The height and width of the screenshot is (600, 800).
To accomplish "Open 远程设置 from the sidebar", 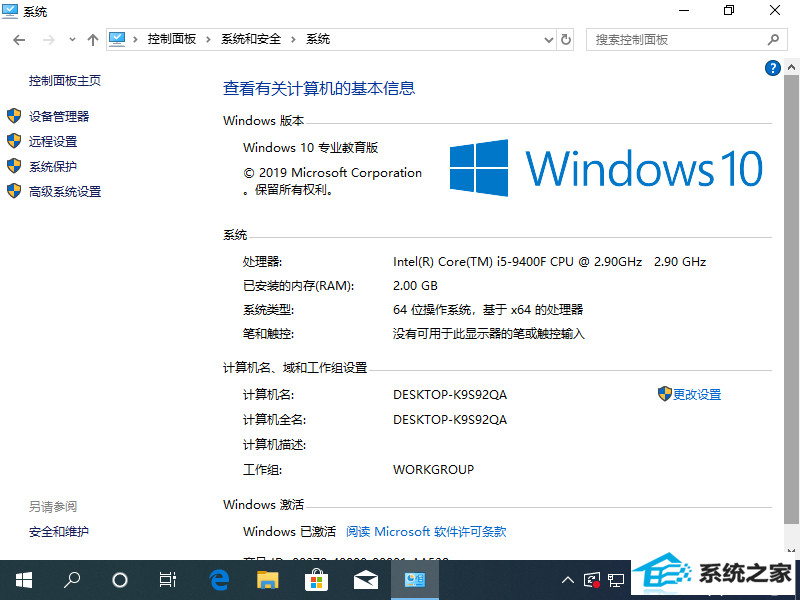I will [x=53, y=141].
